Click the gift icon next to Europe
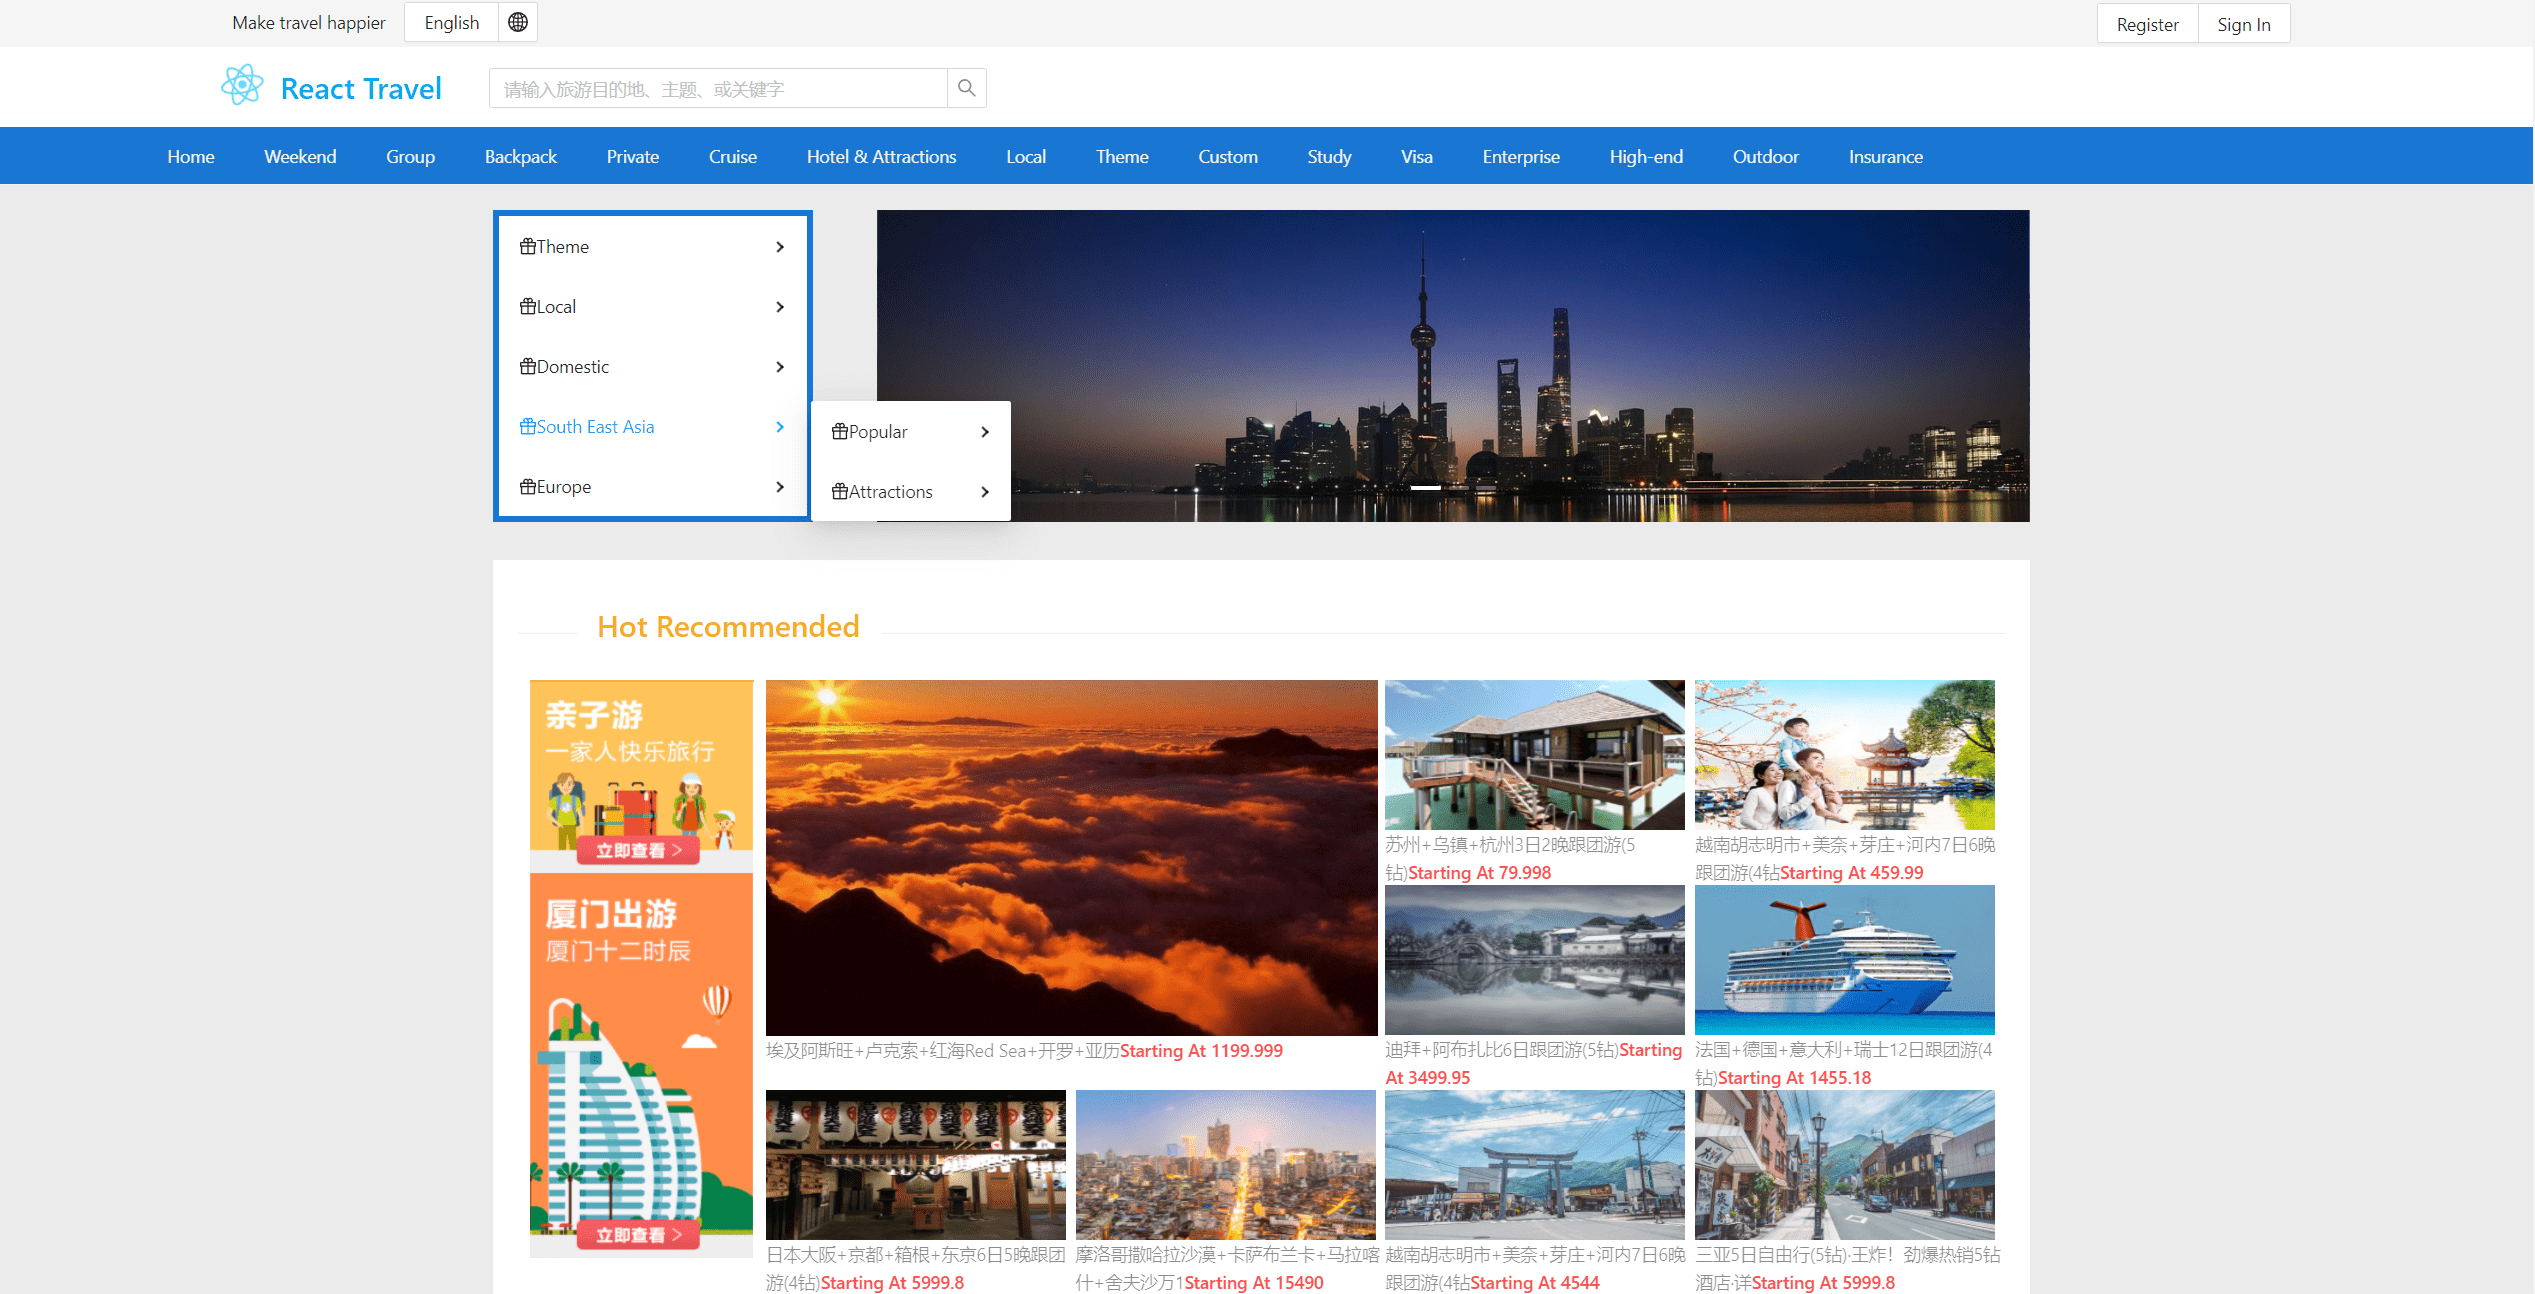Screen dimensions: 2535x1294 click(528, 487)
